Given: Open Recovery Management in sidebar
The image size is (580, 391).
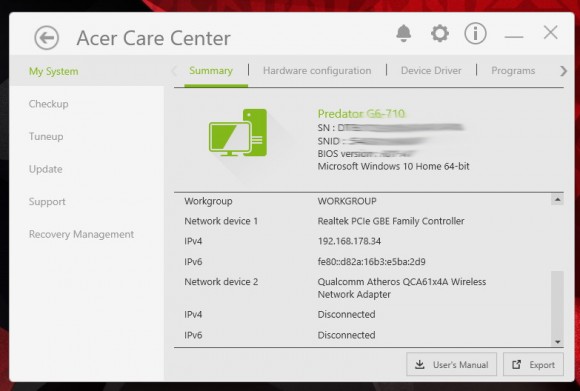Looking at the screenshot, I should click(x=81, y=234).
